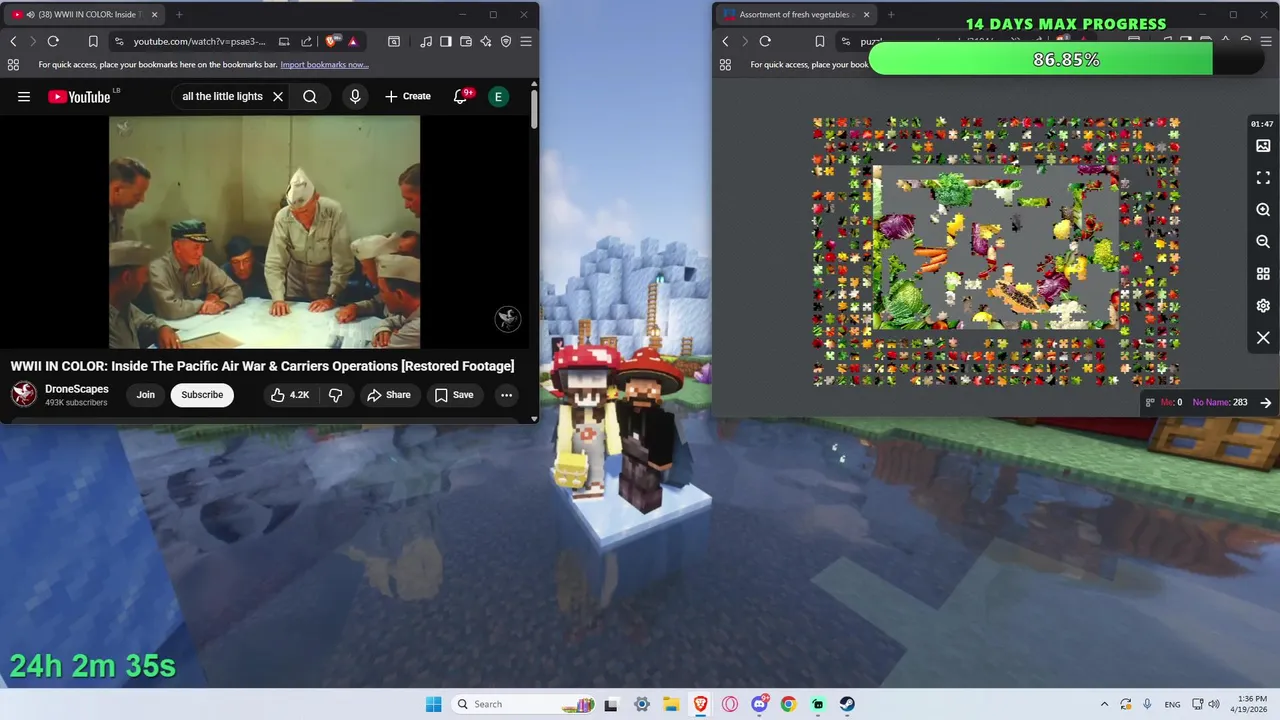
Task: Open YouTube notifications bell
Action: tap(461, 97)
